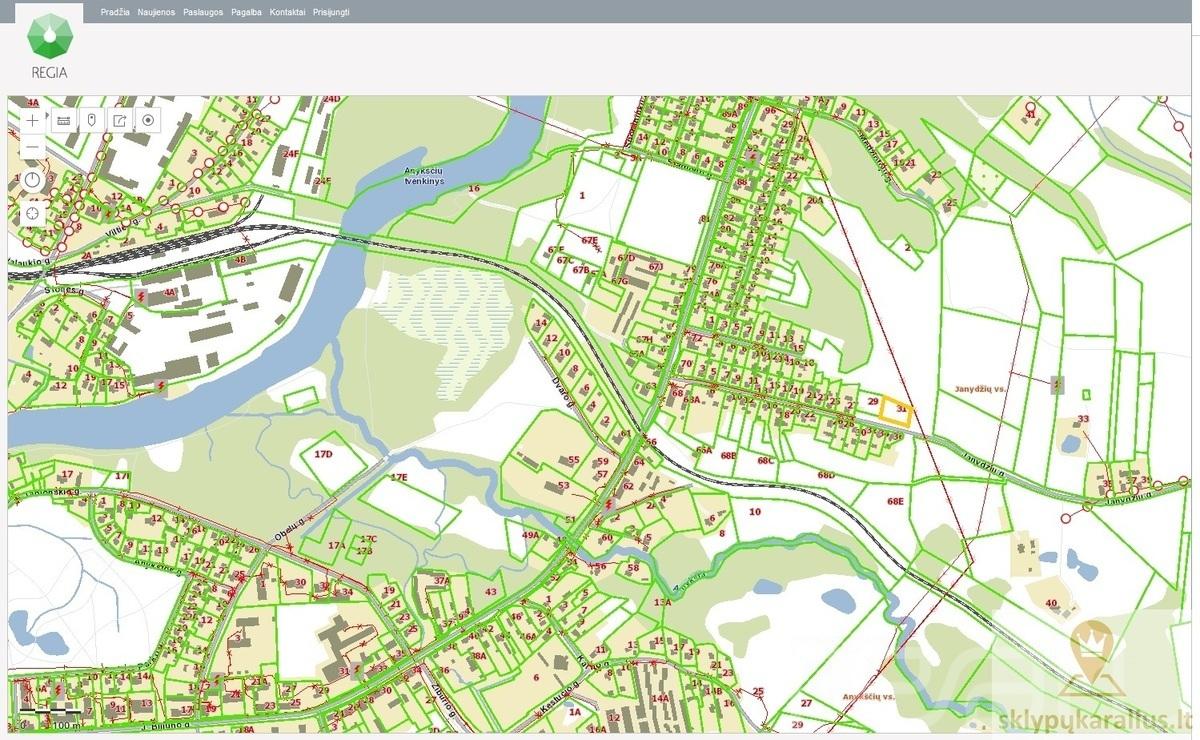Select parcel labeled 14A near bottom
This screenshot has width=1200, height=740.
coord(660,698)
